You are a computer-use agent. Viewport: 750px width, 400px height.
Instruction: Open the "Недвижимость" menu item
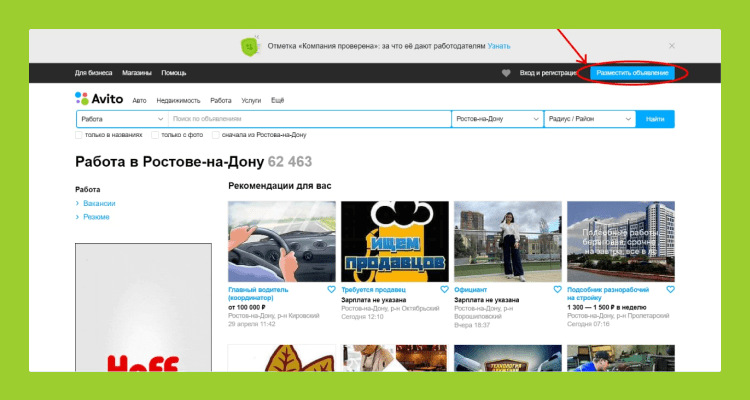click(x=178, y=101)
